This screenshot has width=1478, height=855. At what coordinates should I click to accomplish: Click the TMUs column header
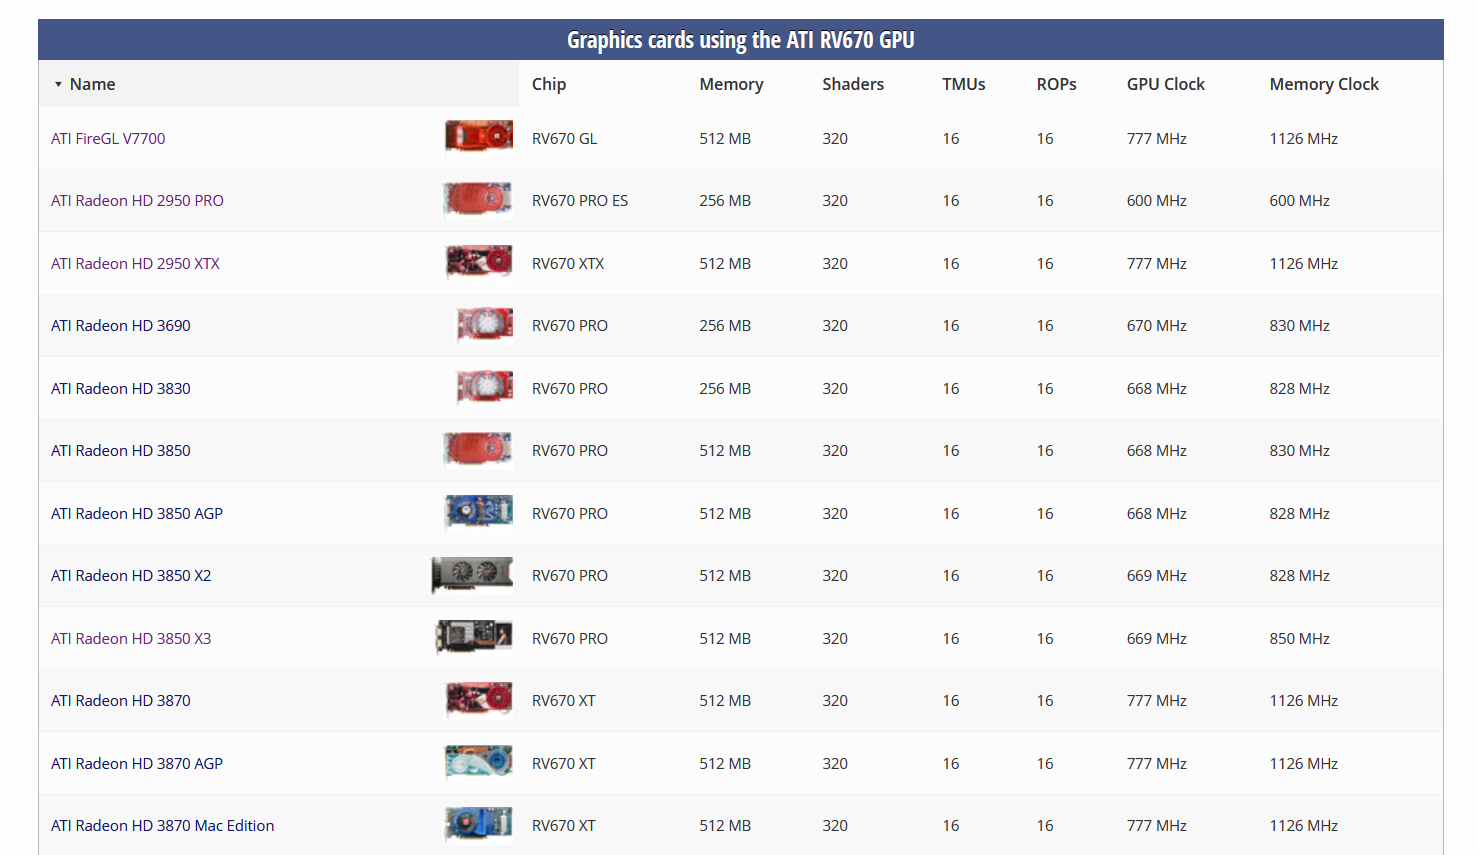point(964,84)
